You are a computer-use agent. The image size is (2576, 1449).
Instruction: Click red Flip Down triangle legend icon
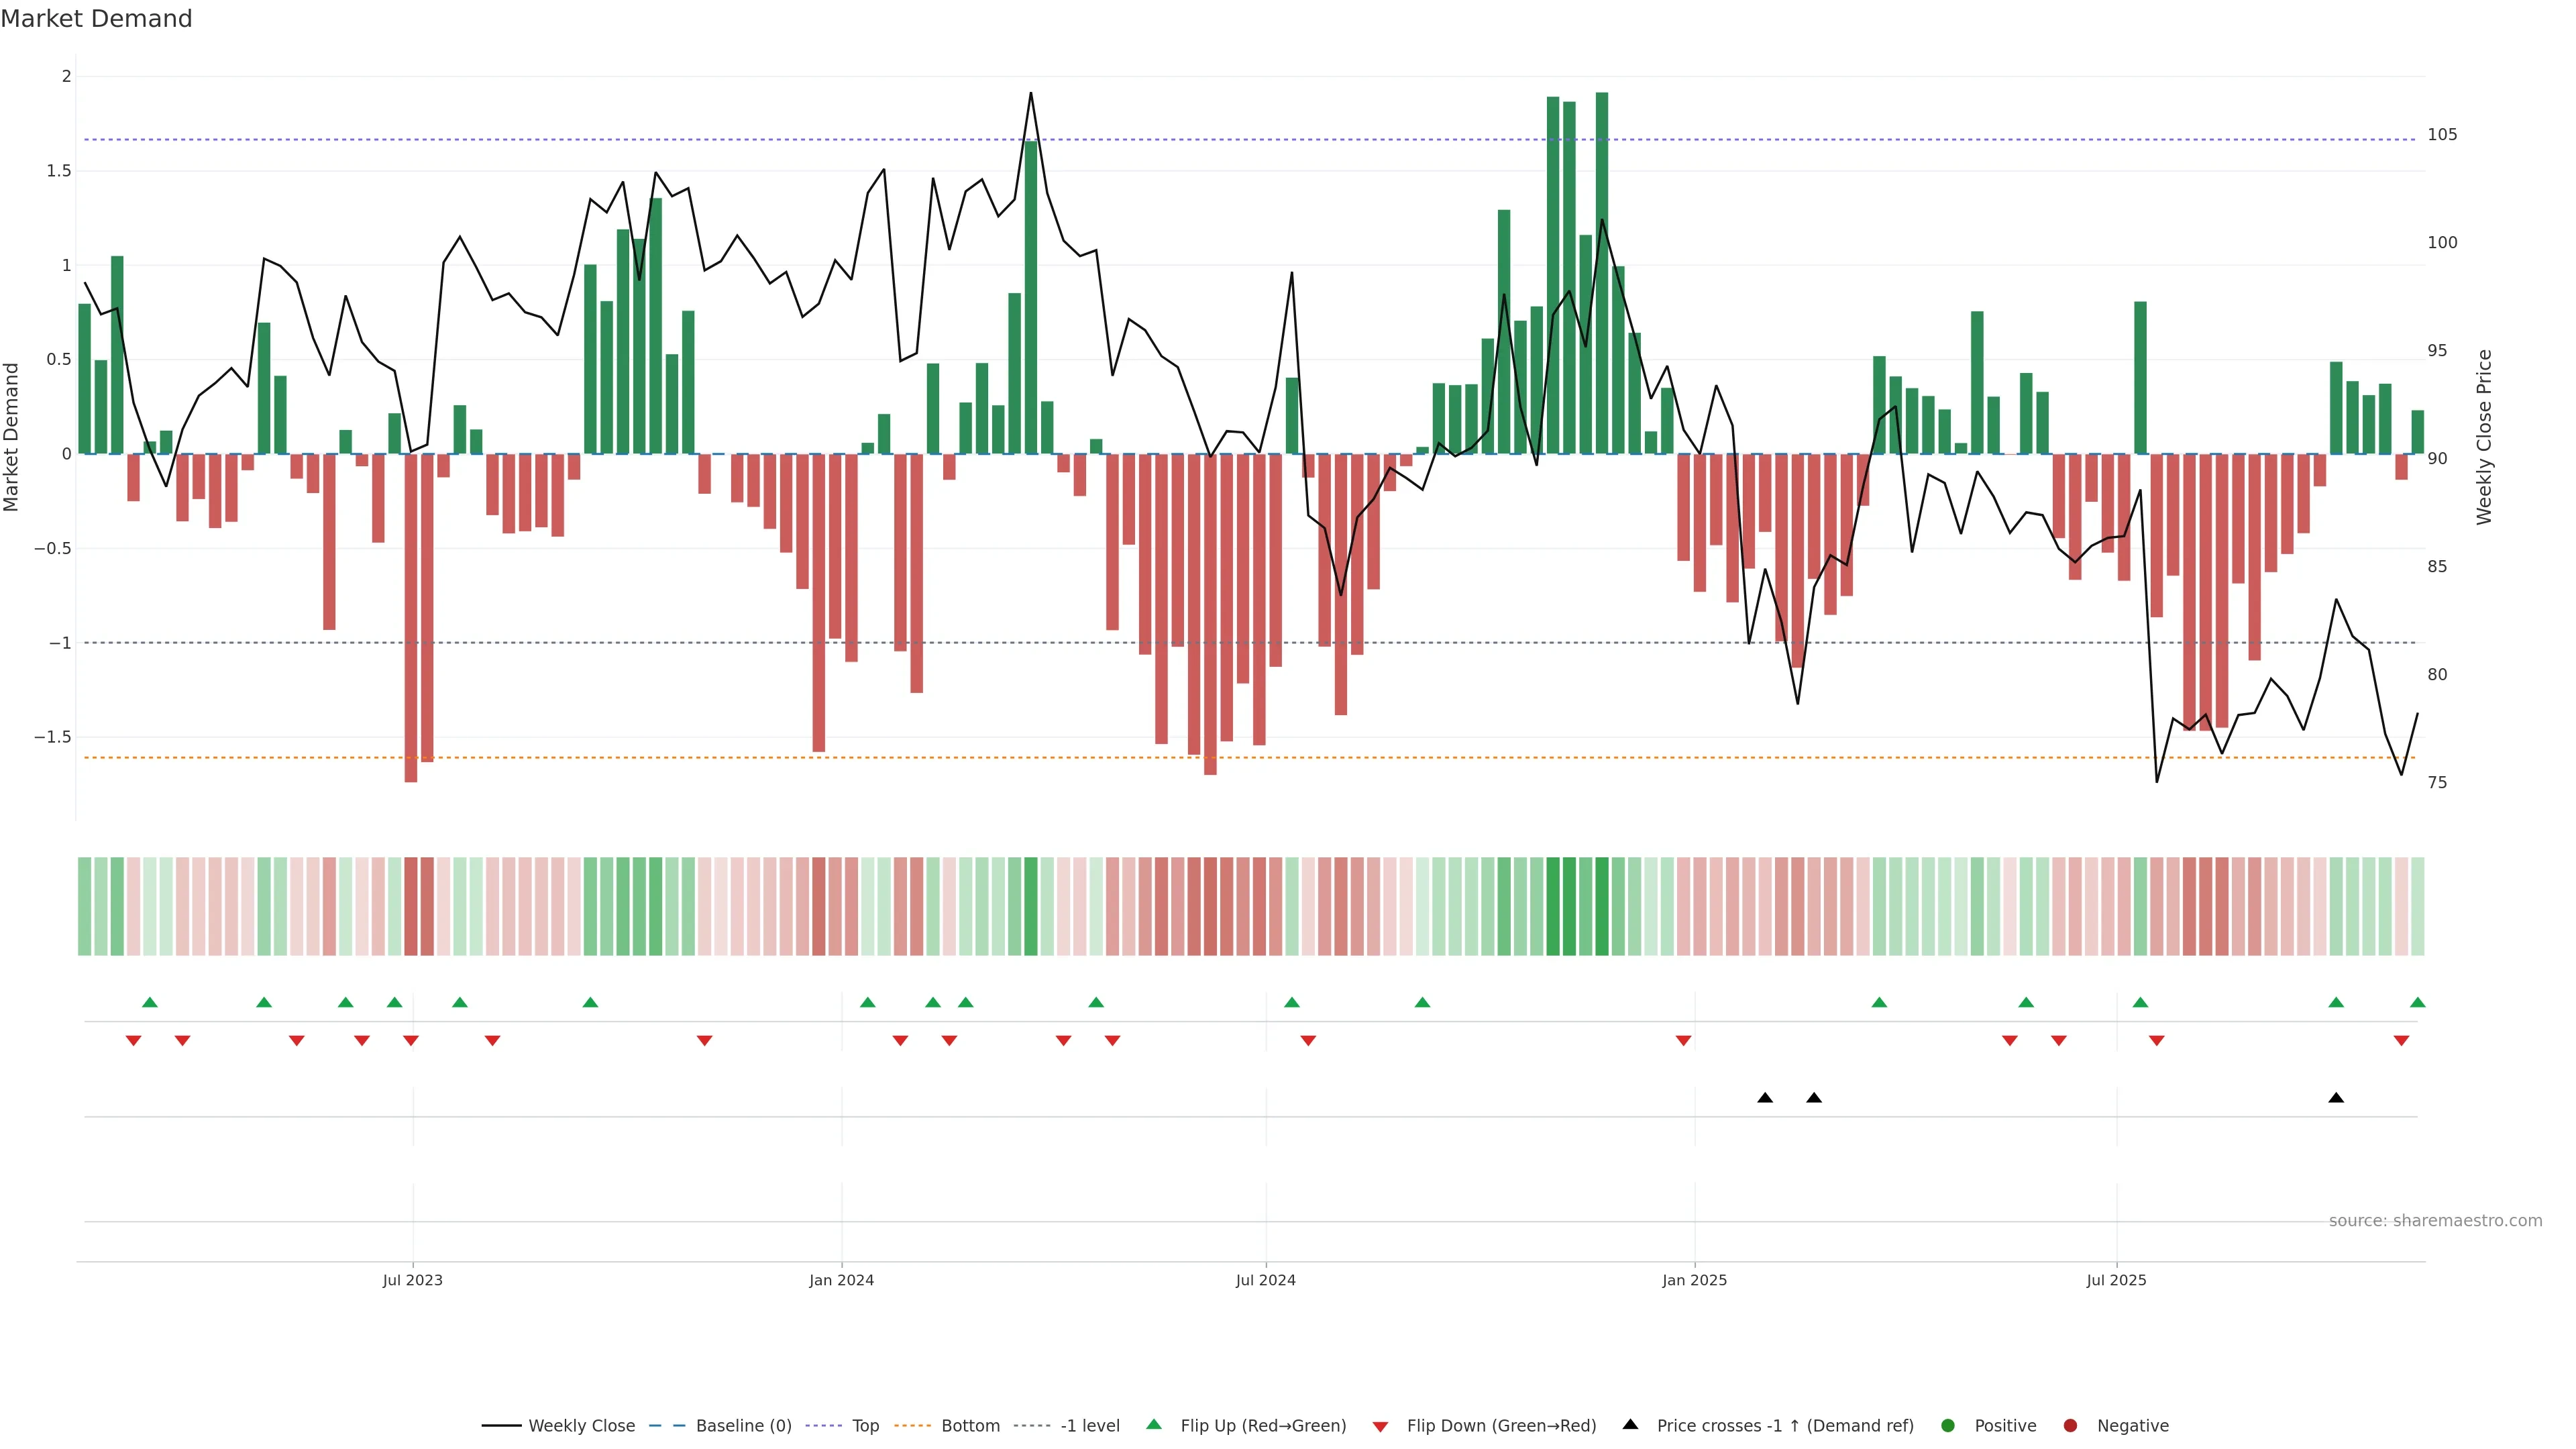[x=1380, y=1427]
